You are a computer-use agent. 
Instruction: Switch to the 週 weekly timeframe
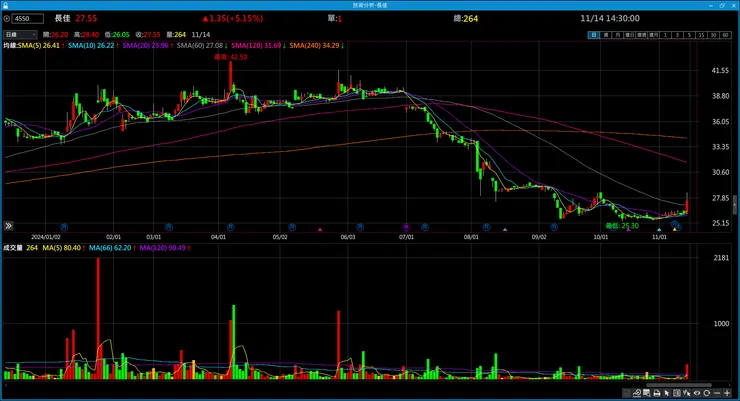[x=606, y=35]
